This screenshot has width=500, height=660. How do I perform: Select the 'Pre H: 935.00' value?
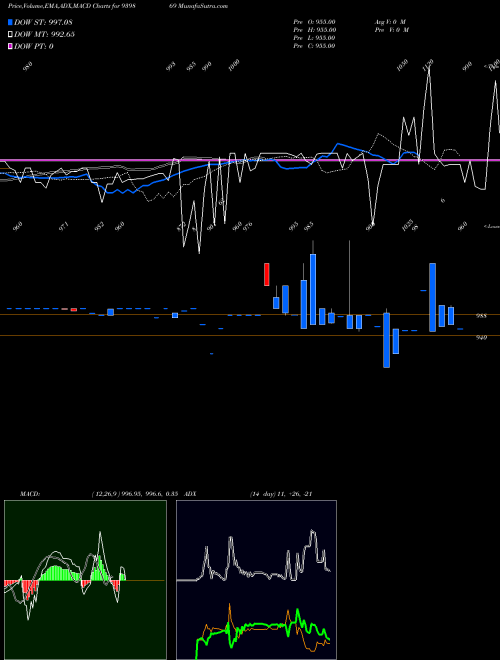point(314,30)
